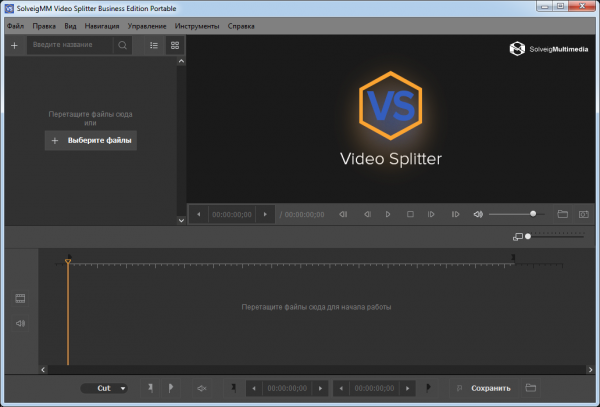Click the audio track speaker icon
Viewport: 600px width, 407px height.
coord(19,323)
